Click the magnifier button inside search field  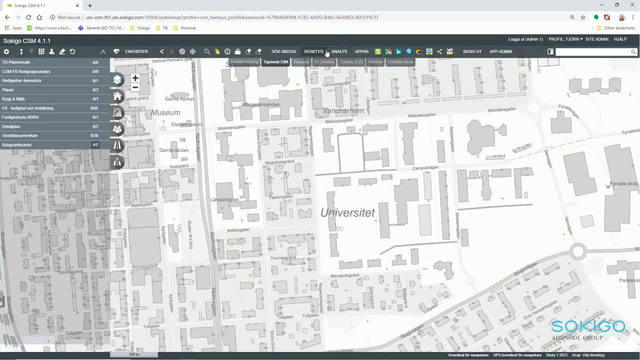pos(633,52)
